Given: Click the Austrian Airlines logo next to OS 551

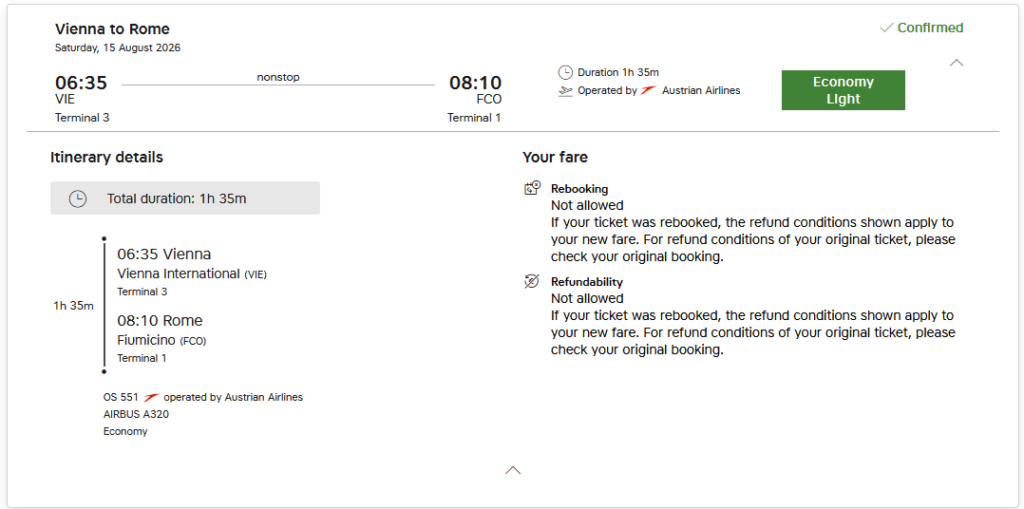Looking at the screenshot, I should (x=151, y=397).
